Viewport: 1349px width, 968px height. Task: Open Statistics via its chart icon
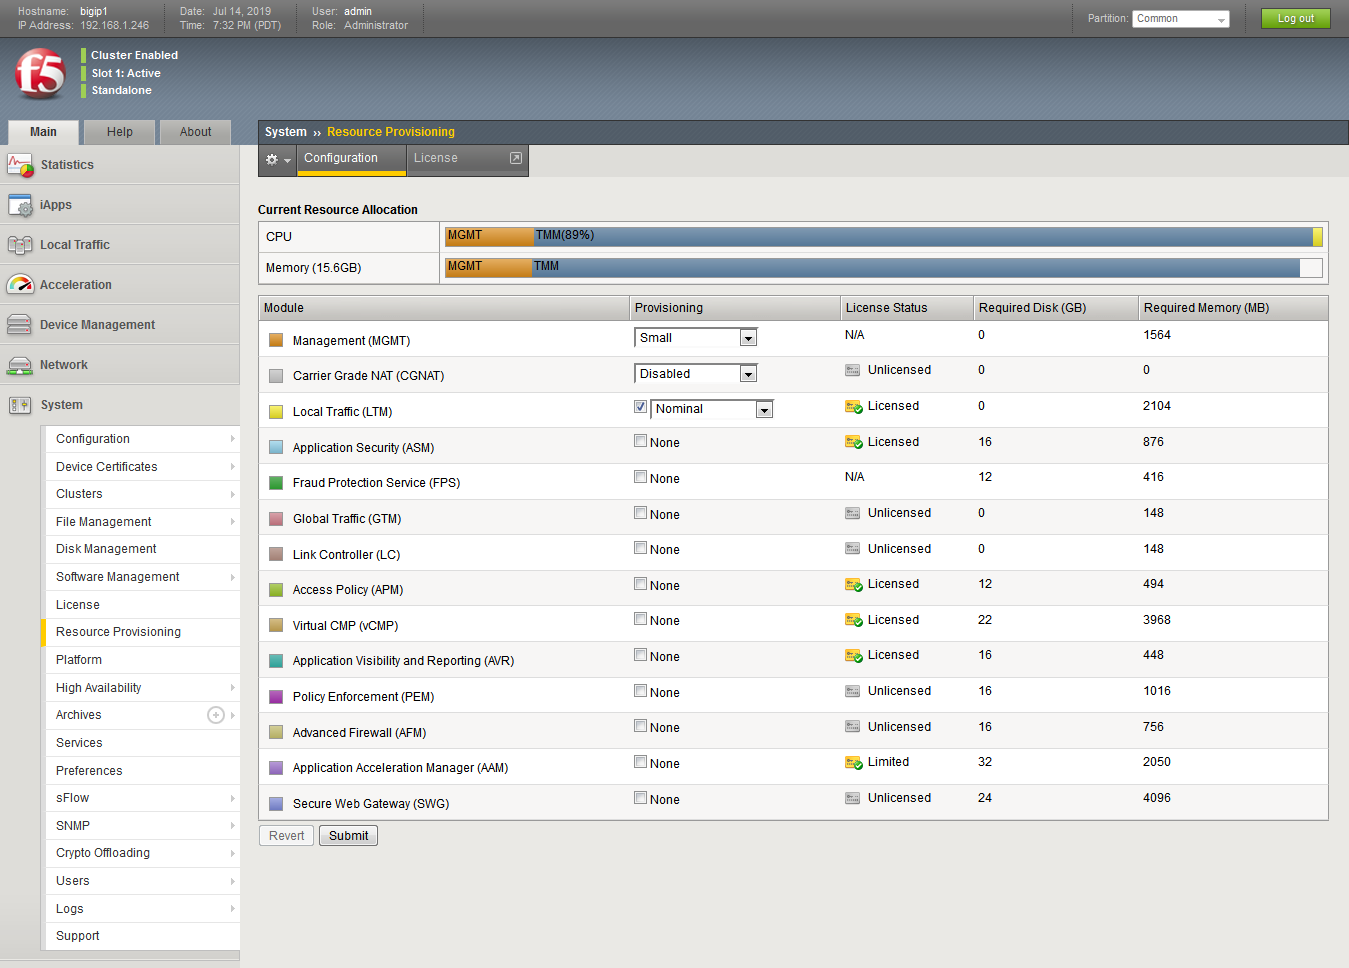coord(20,165)
